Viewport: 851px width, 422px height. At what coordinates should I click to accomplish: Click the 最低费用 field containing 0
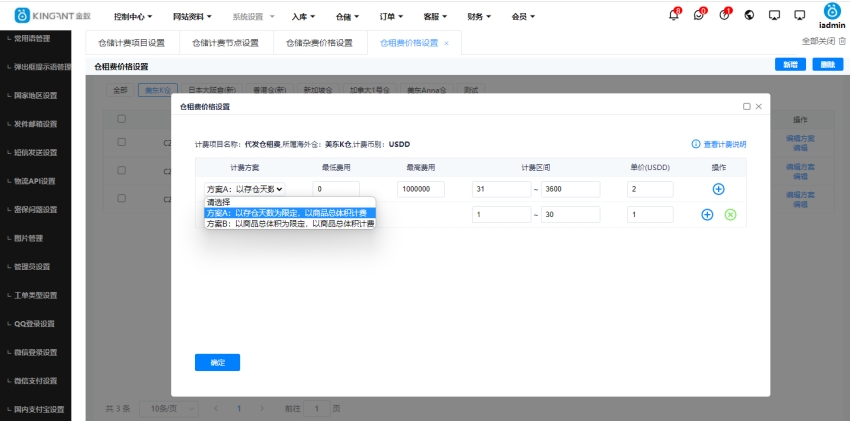click(x=336, y=189)
